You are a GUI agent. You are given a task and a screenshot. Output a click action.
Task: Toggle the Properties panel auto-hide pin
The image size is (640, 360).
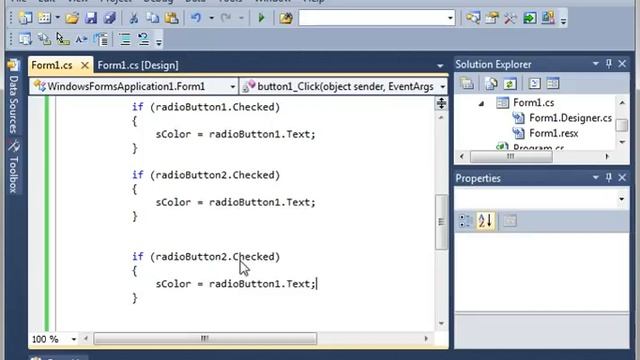[x=609, y=178]
